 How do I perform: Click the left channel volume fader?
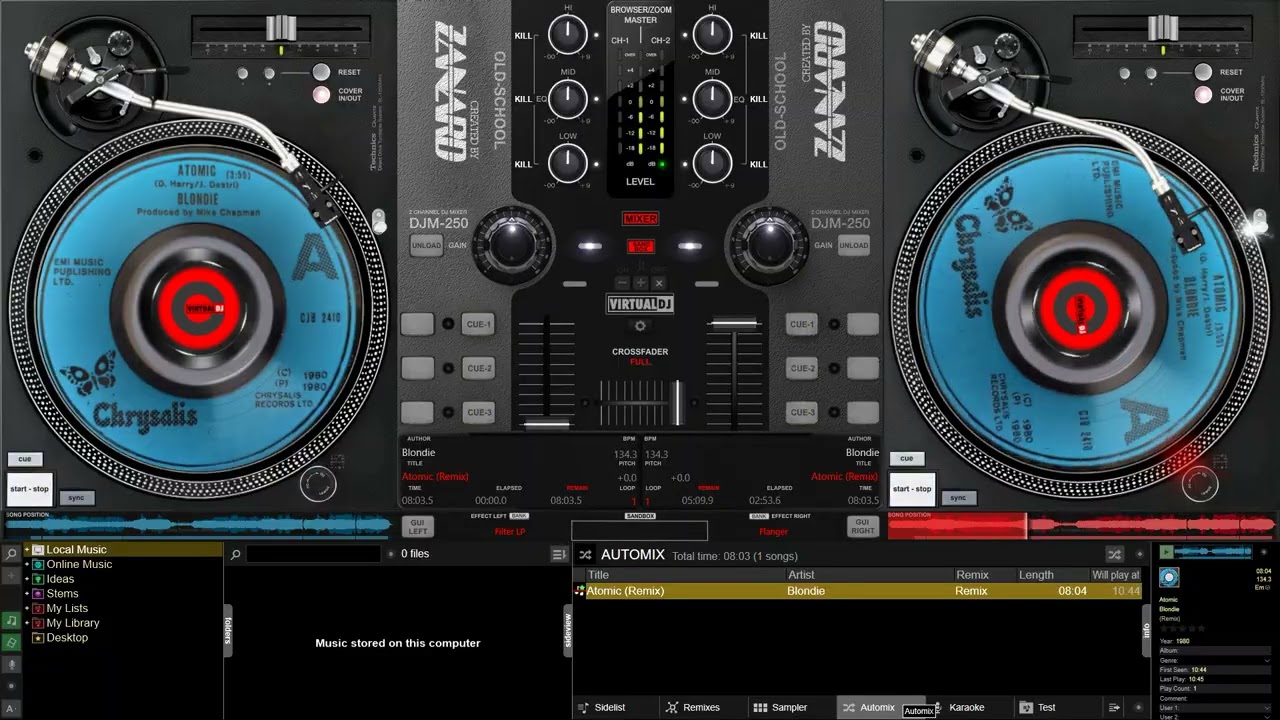546,423
